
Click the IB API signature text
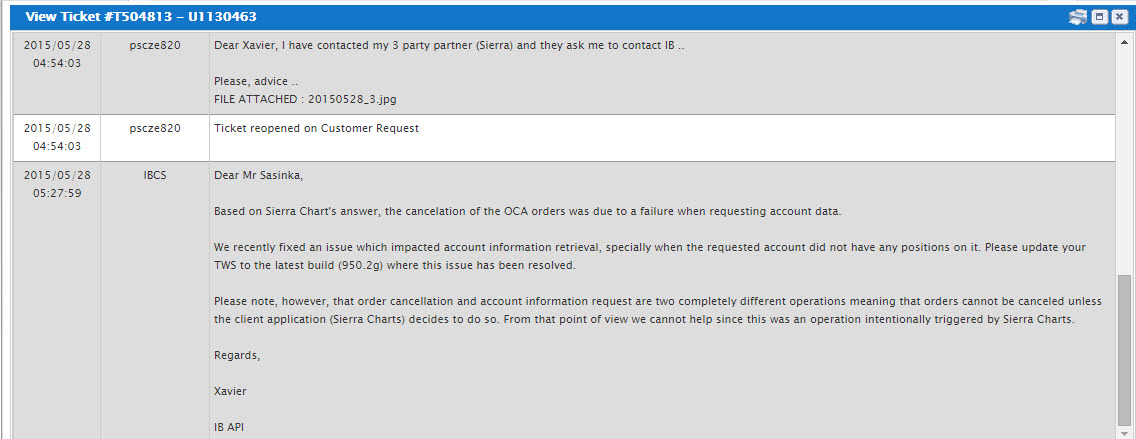[x=229, y=427]
